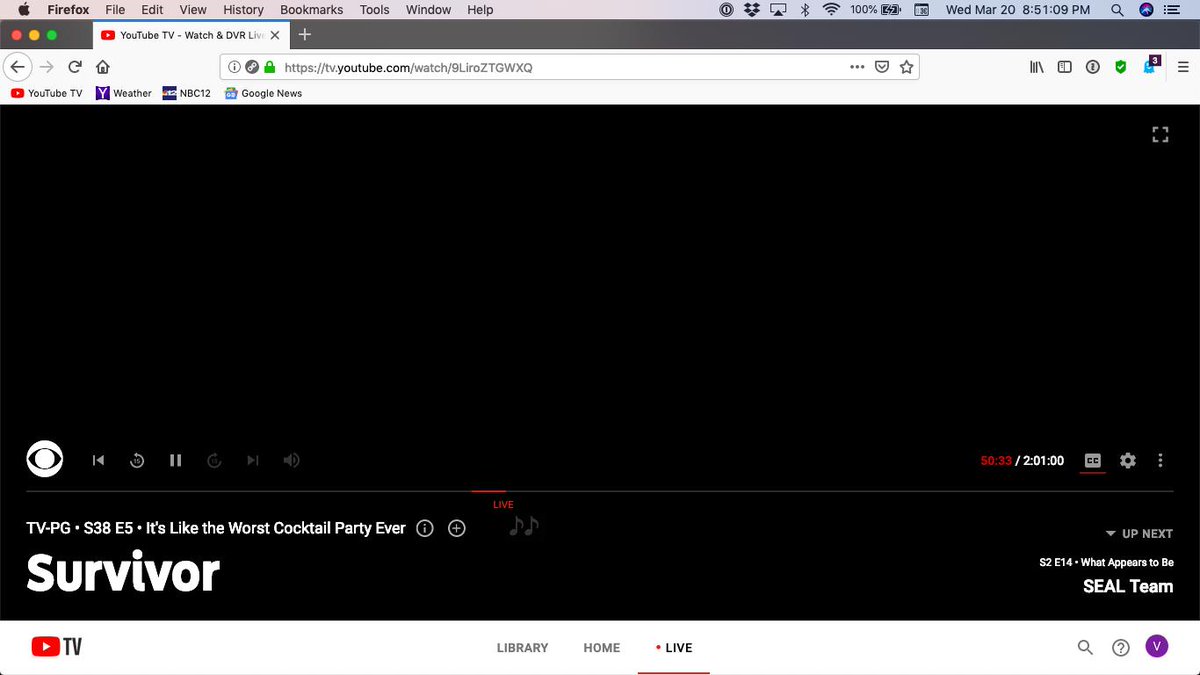The height and width of the screenshot is (675, 1200).
Task: Open the LIBRARY tab
Action: [522, 648]
